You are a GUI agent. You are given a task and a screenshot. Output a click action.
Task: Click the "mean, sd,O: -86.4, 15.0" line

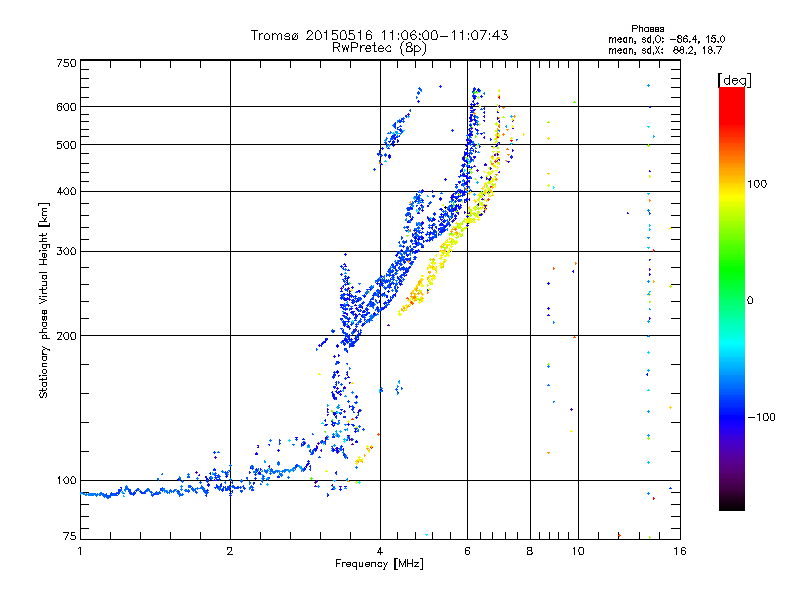tap(666, 39)
